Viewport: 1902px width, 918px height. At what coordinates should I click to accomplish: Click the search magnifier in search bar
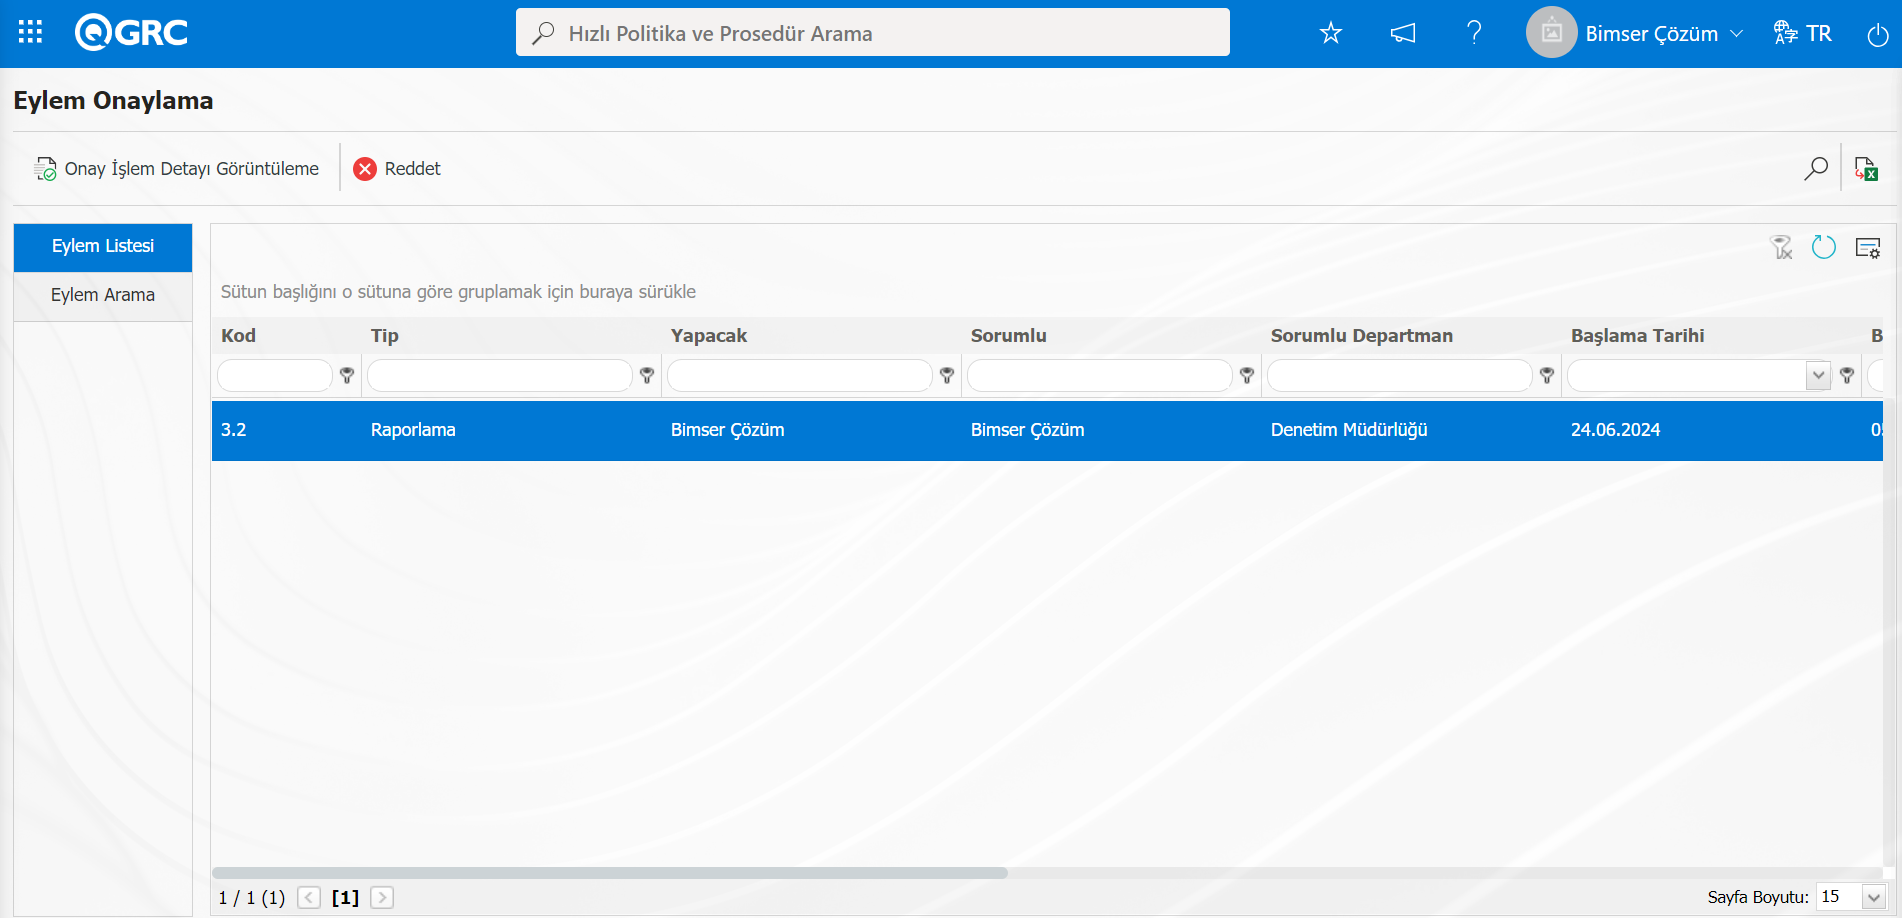coord(543,33)
